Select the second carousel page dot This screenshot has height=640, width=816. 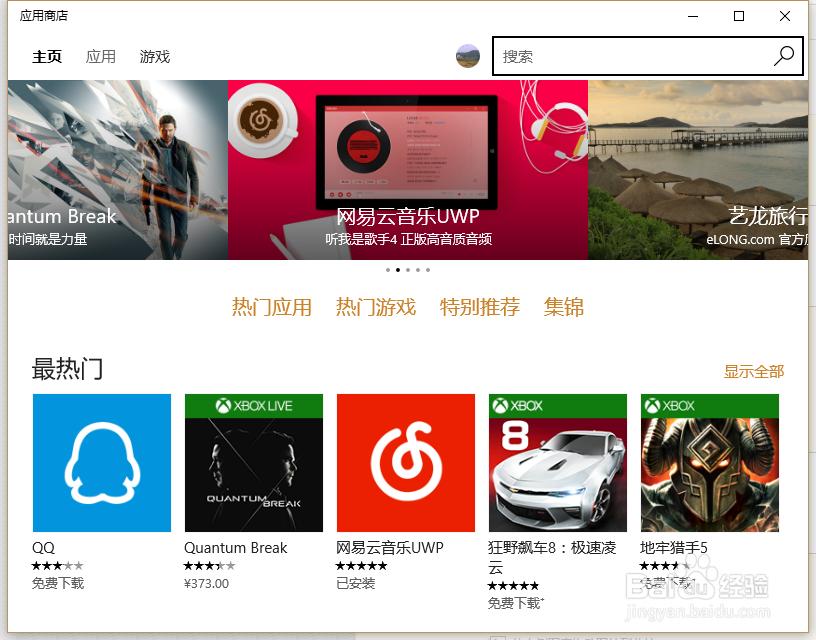[398, 270]
